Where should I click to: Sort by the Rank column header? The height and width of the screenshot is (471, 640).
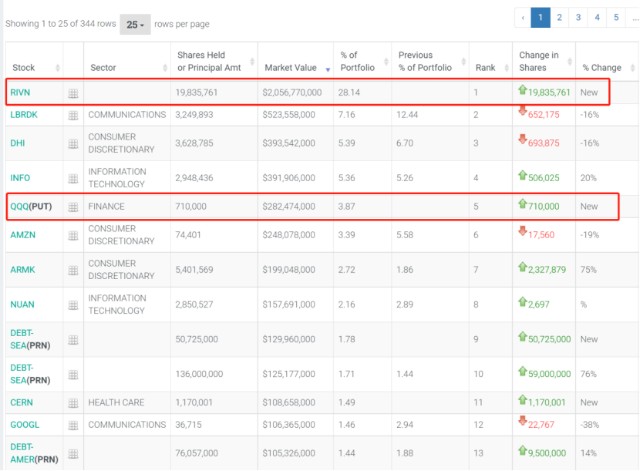tap(491, 61)
